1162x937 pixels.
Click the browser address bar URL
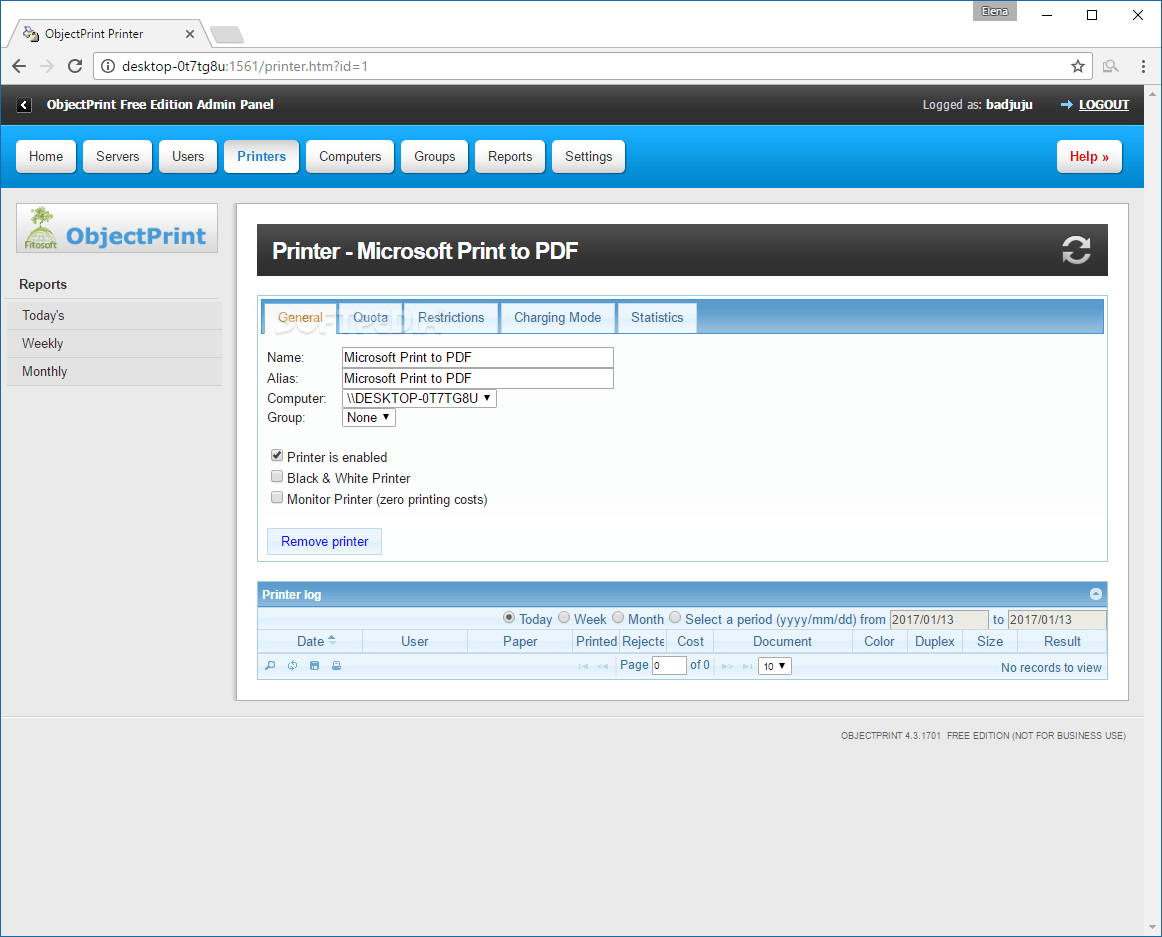[x=245, y=66]
